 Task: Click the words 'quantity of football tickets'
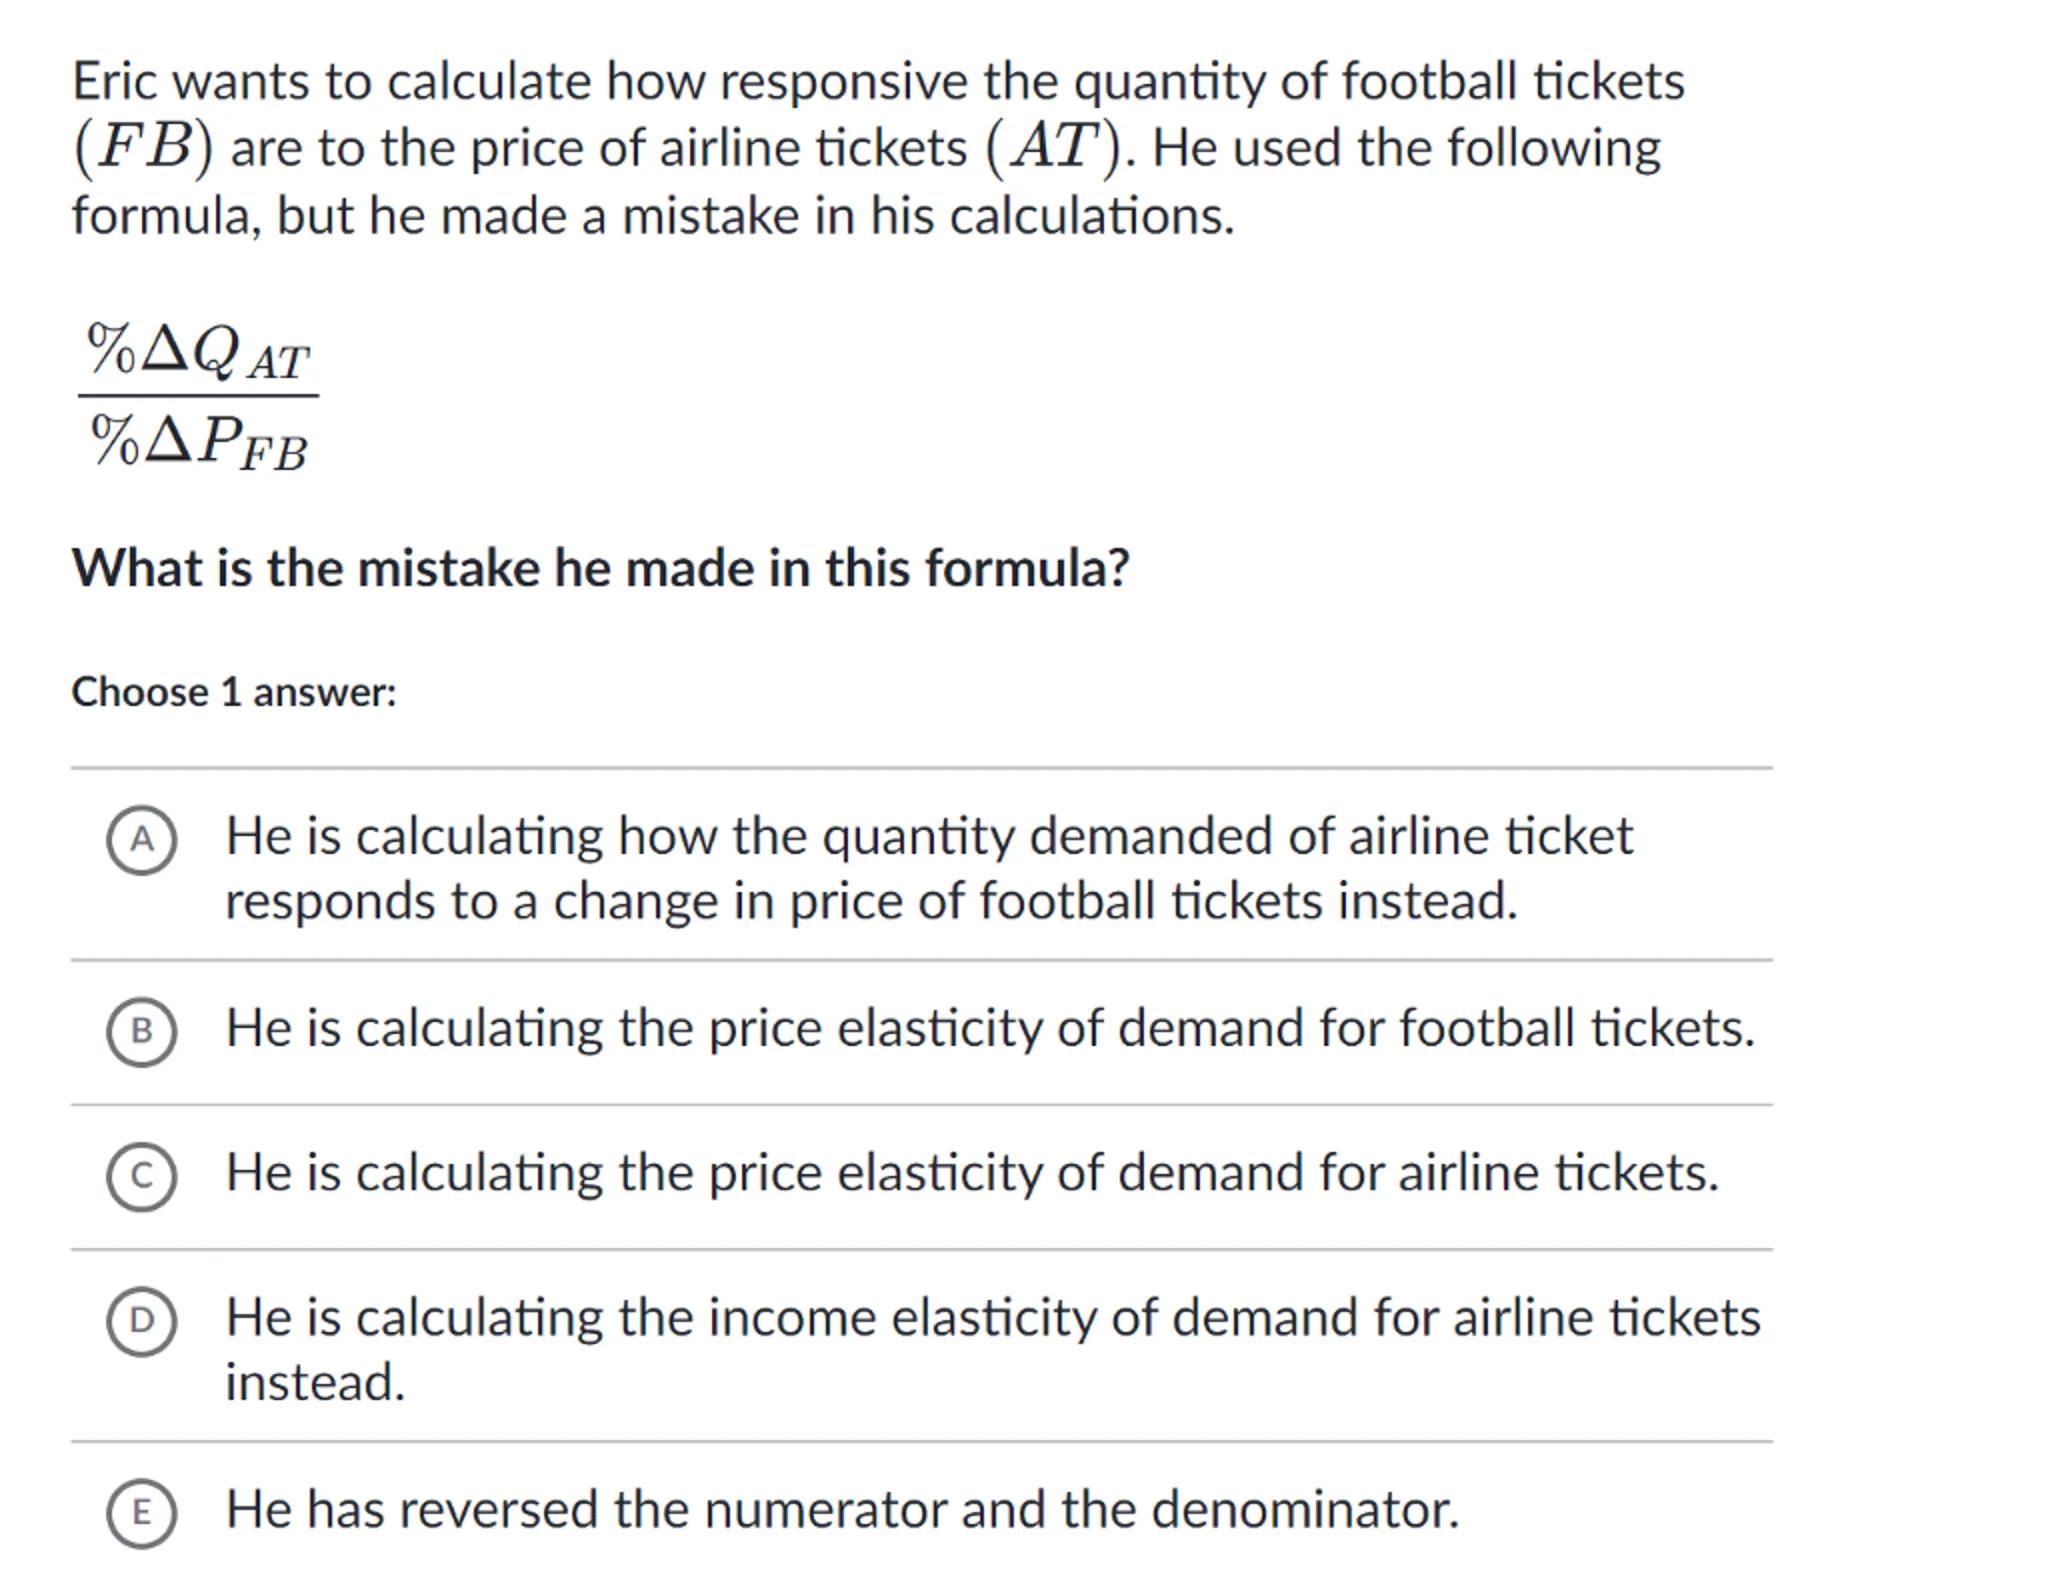(1378, 81)
